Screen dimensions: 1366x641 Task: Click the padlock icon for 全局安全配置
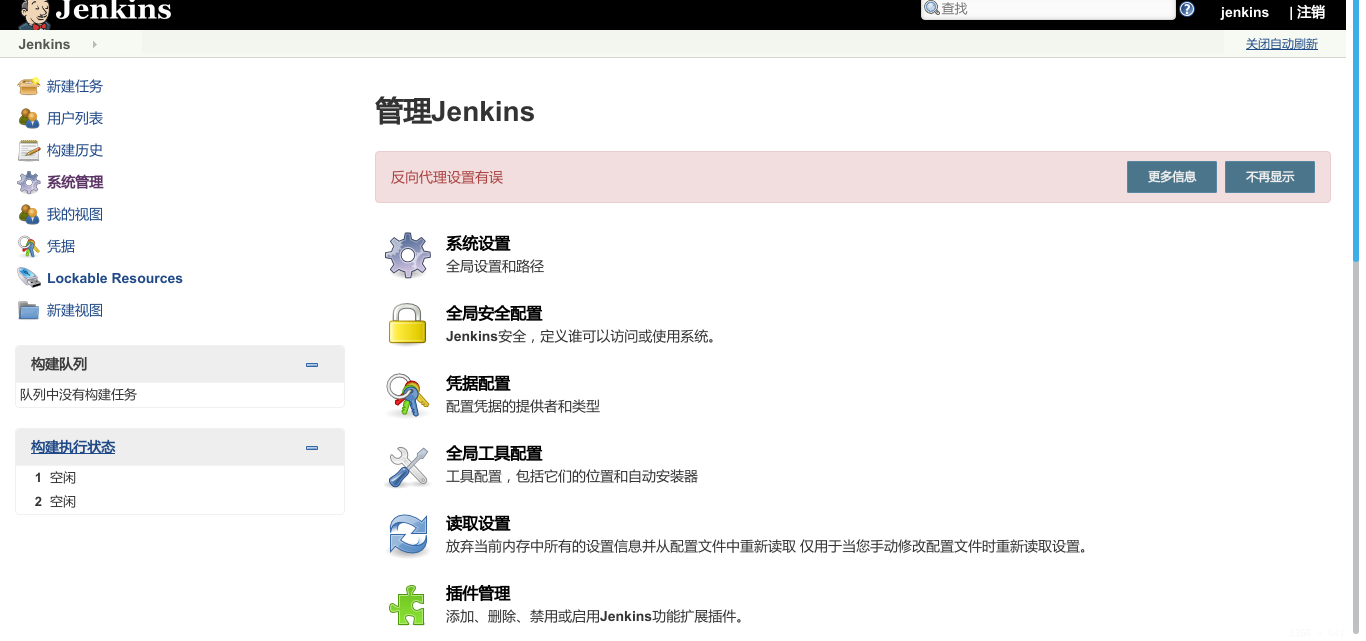407,323
